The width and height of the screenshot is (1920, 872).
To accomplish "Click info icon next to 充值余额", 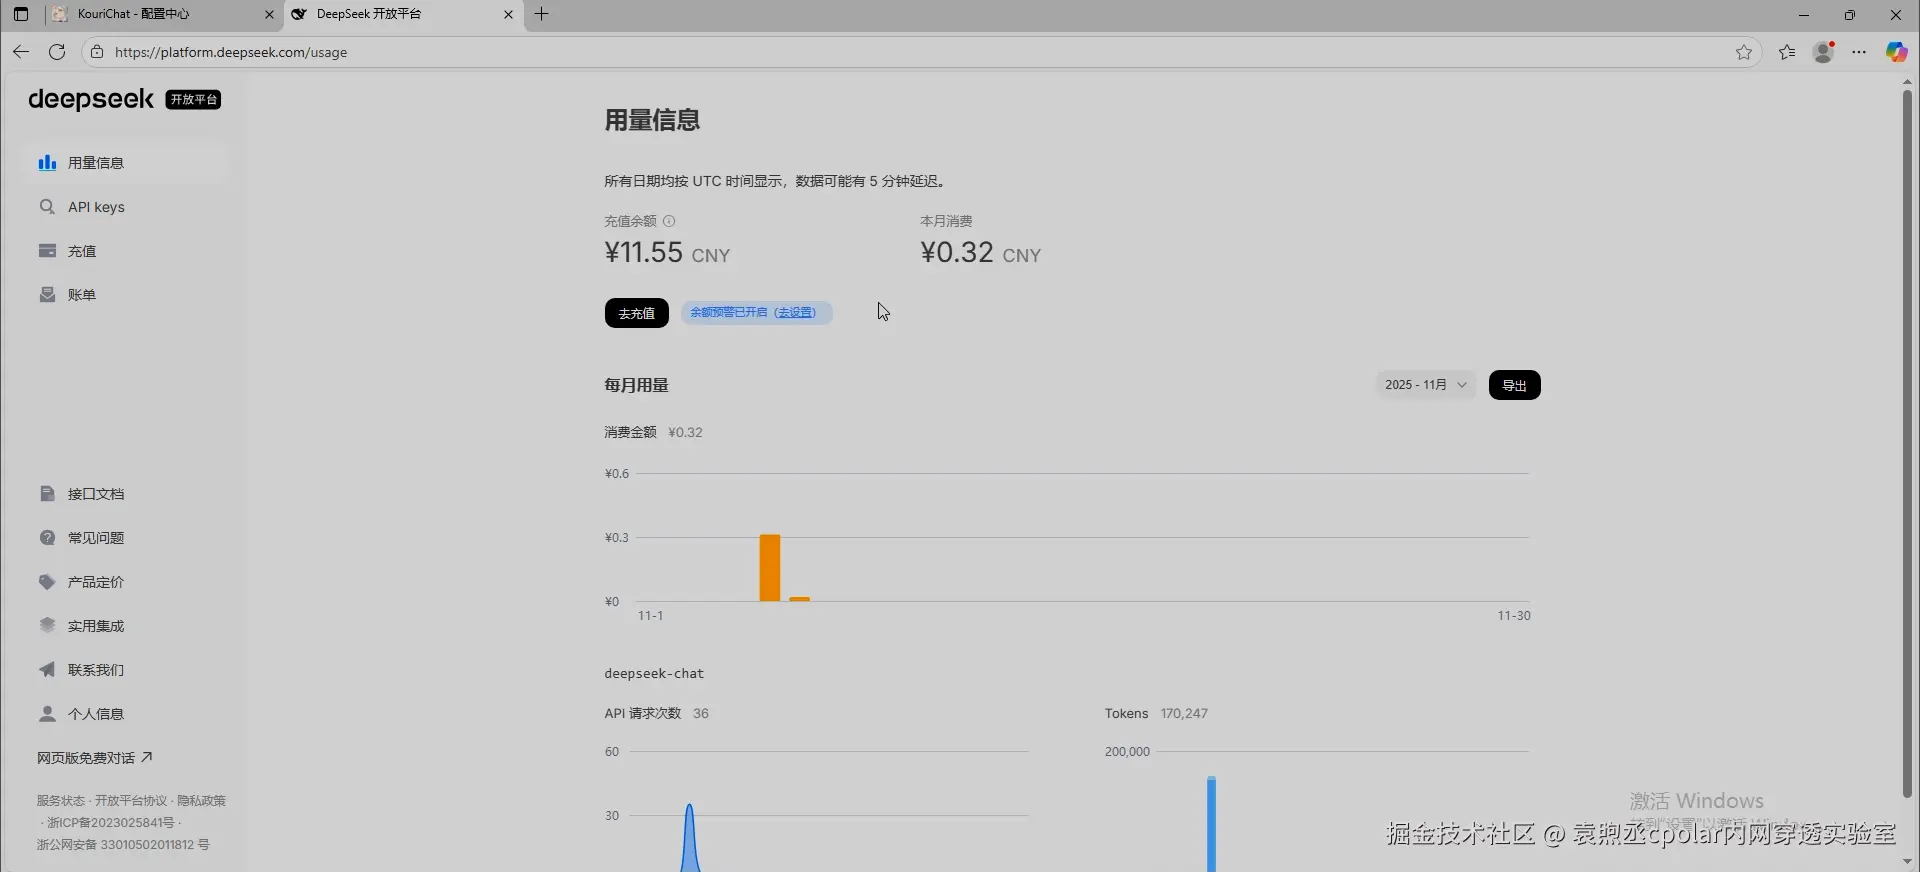I will [669, 221].
